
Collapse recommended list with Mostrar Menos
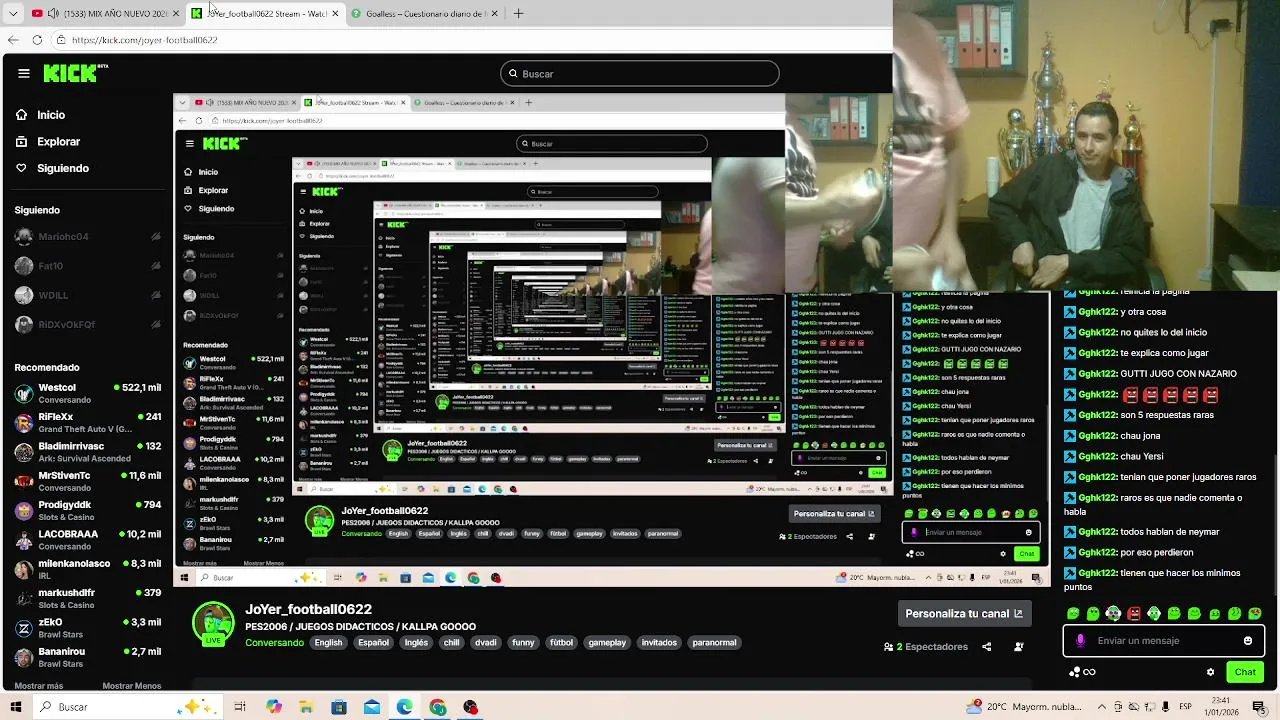131,686
